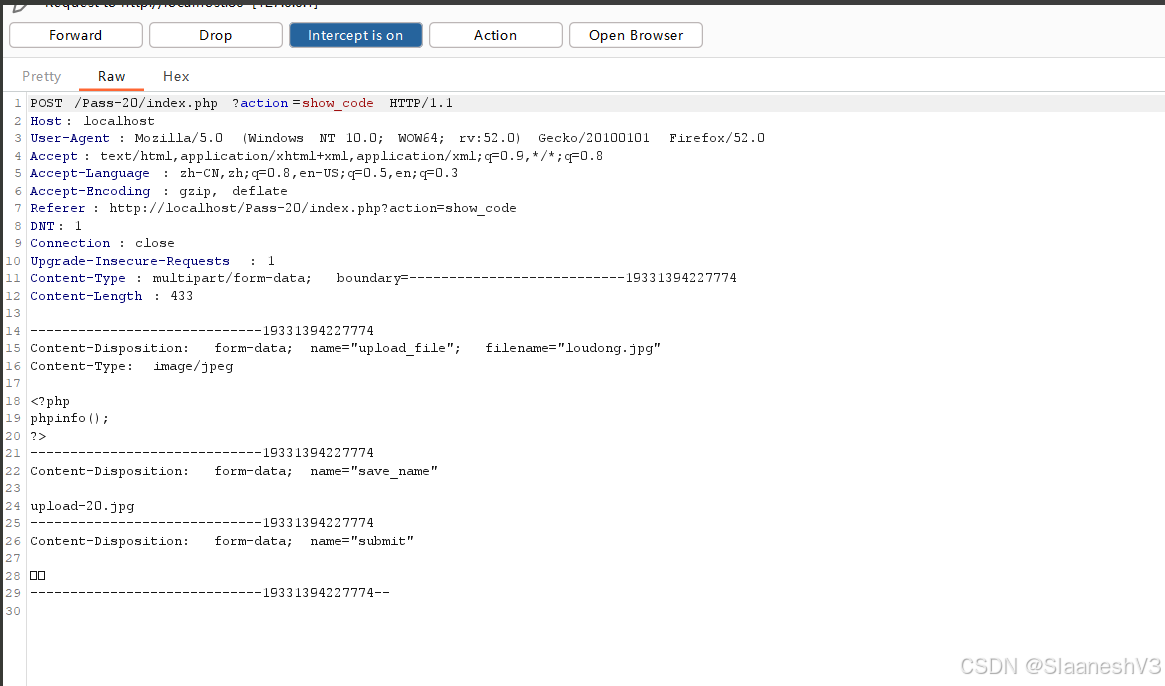Viewport: 1165px width, 686px height.
Task: Click the POST /Pass-20/index.php request line
Action: pos(241,103)
